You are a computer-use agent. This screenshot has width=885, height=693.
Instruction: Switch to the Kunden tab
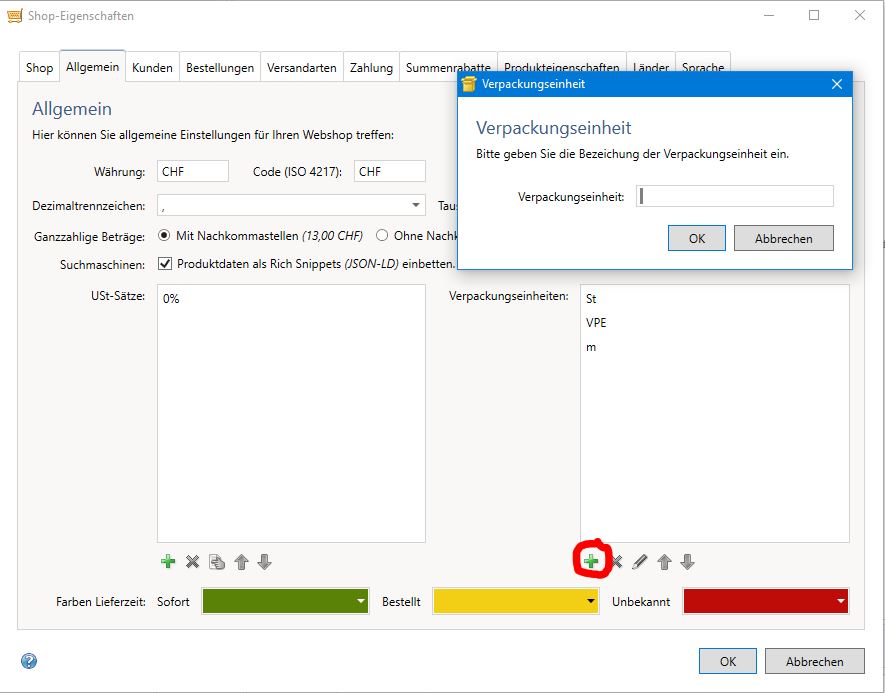(152, 68)
